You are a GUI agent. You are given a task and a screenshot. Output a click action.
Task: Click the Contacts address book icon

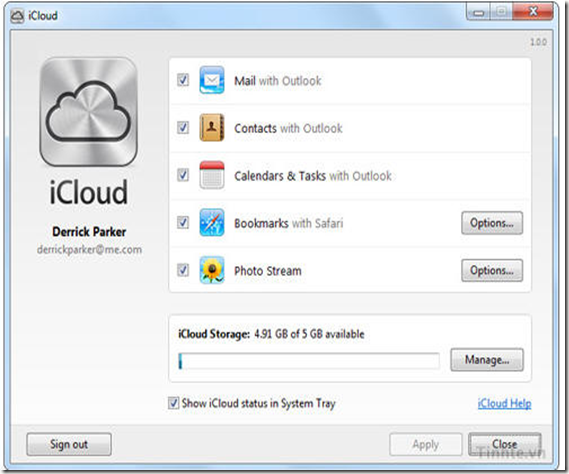[x=212, y=127]
